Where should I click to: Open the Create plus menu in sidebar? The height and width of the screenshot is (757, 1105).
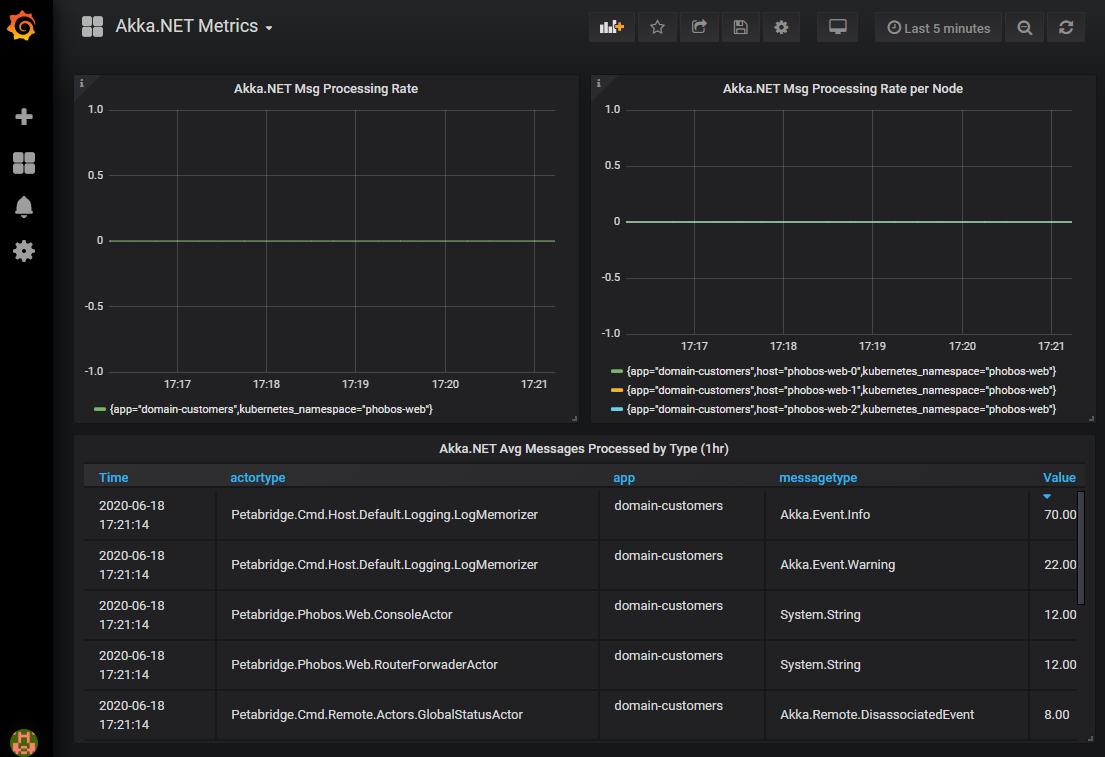(x=24, y=116)
